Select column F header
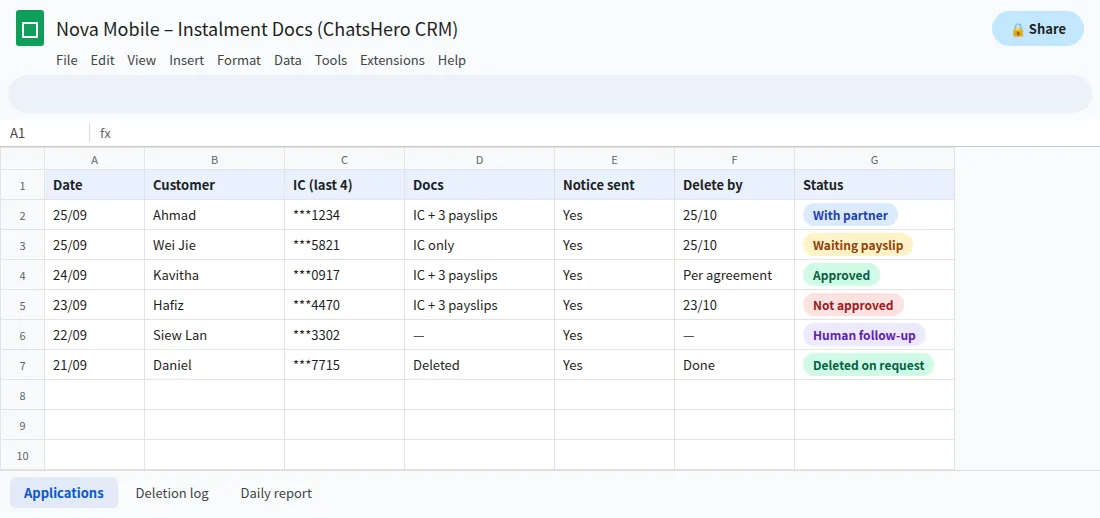Image resolution: width=1100 pixels, height=518 pixels. tap(735, 160)
